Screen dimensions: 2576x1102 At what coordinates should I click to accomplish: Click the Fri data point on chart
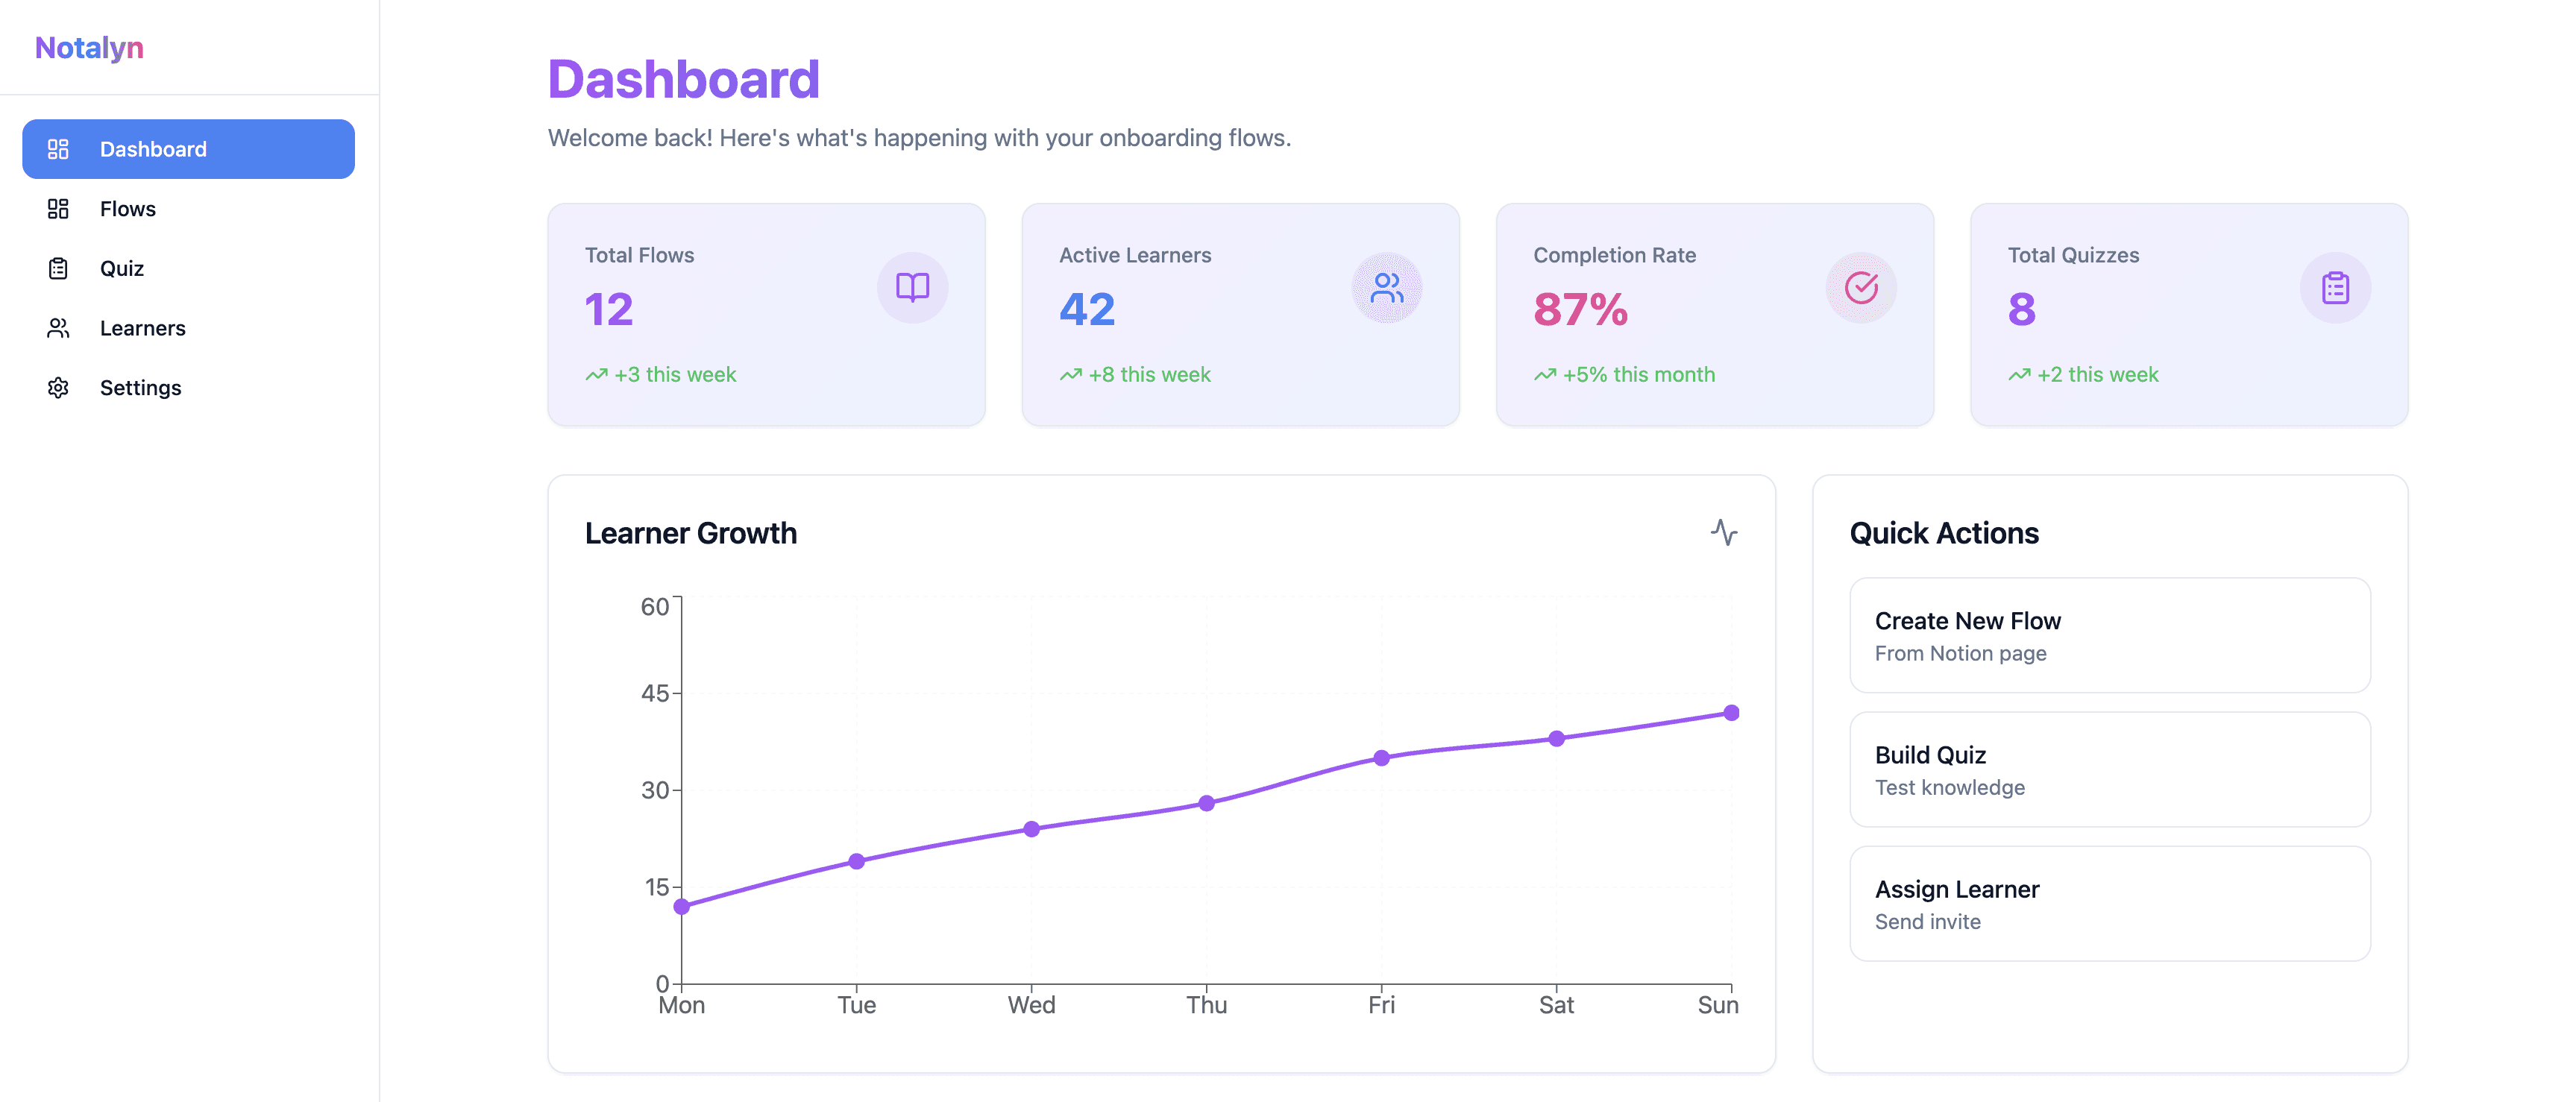point(1381,758)
